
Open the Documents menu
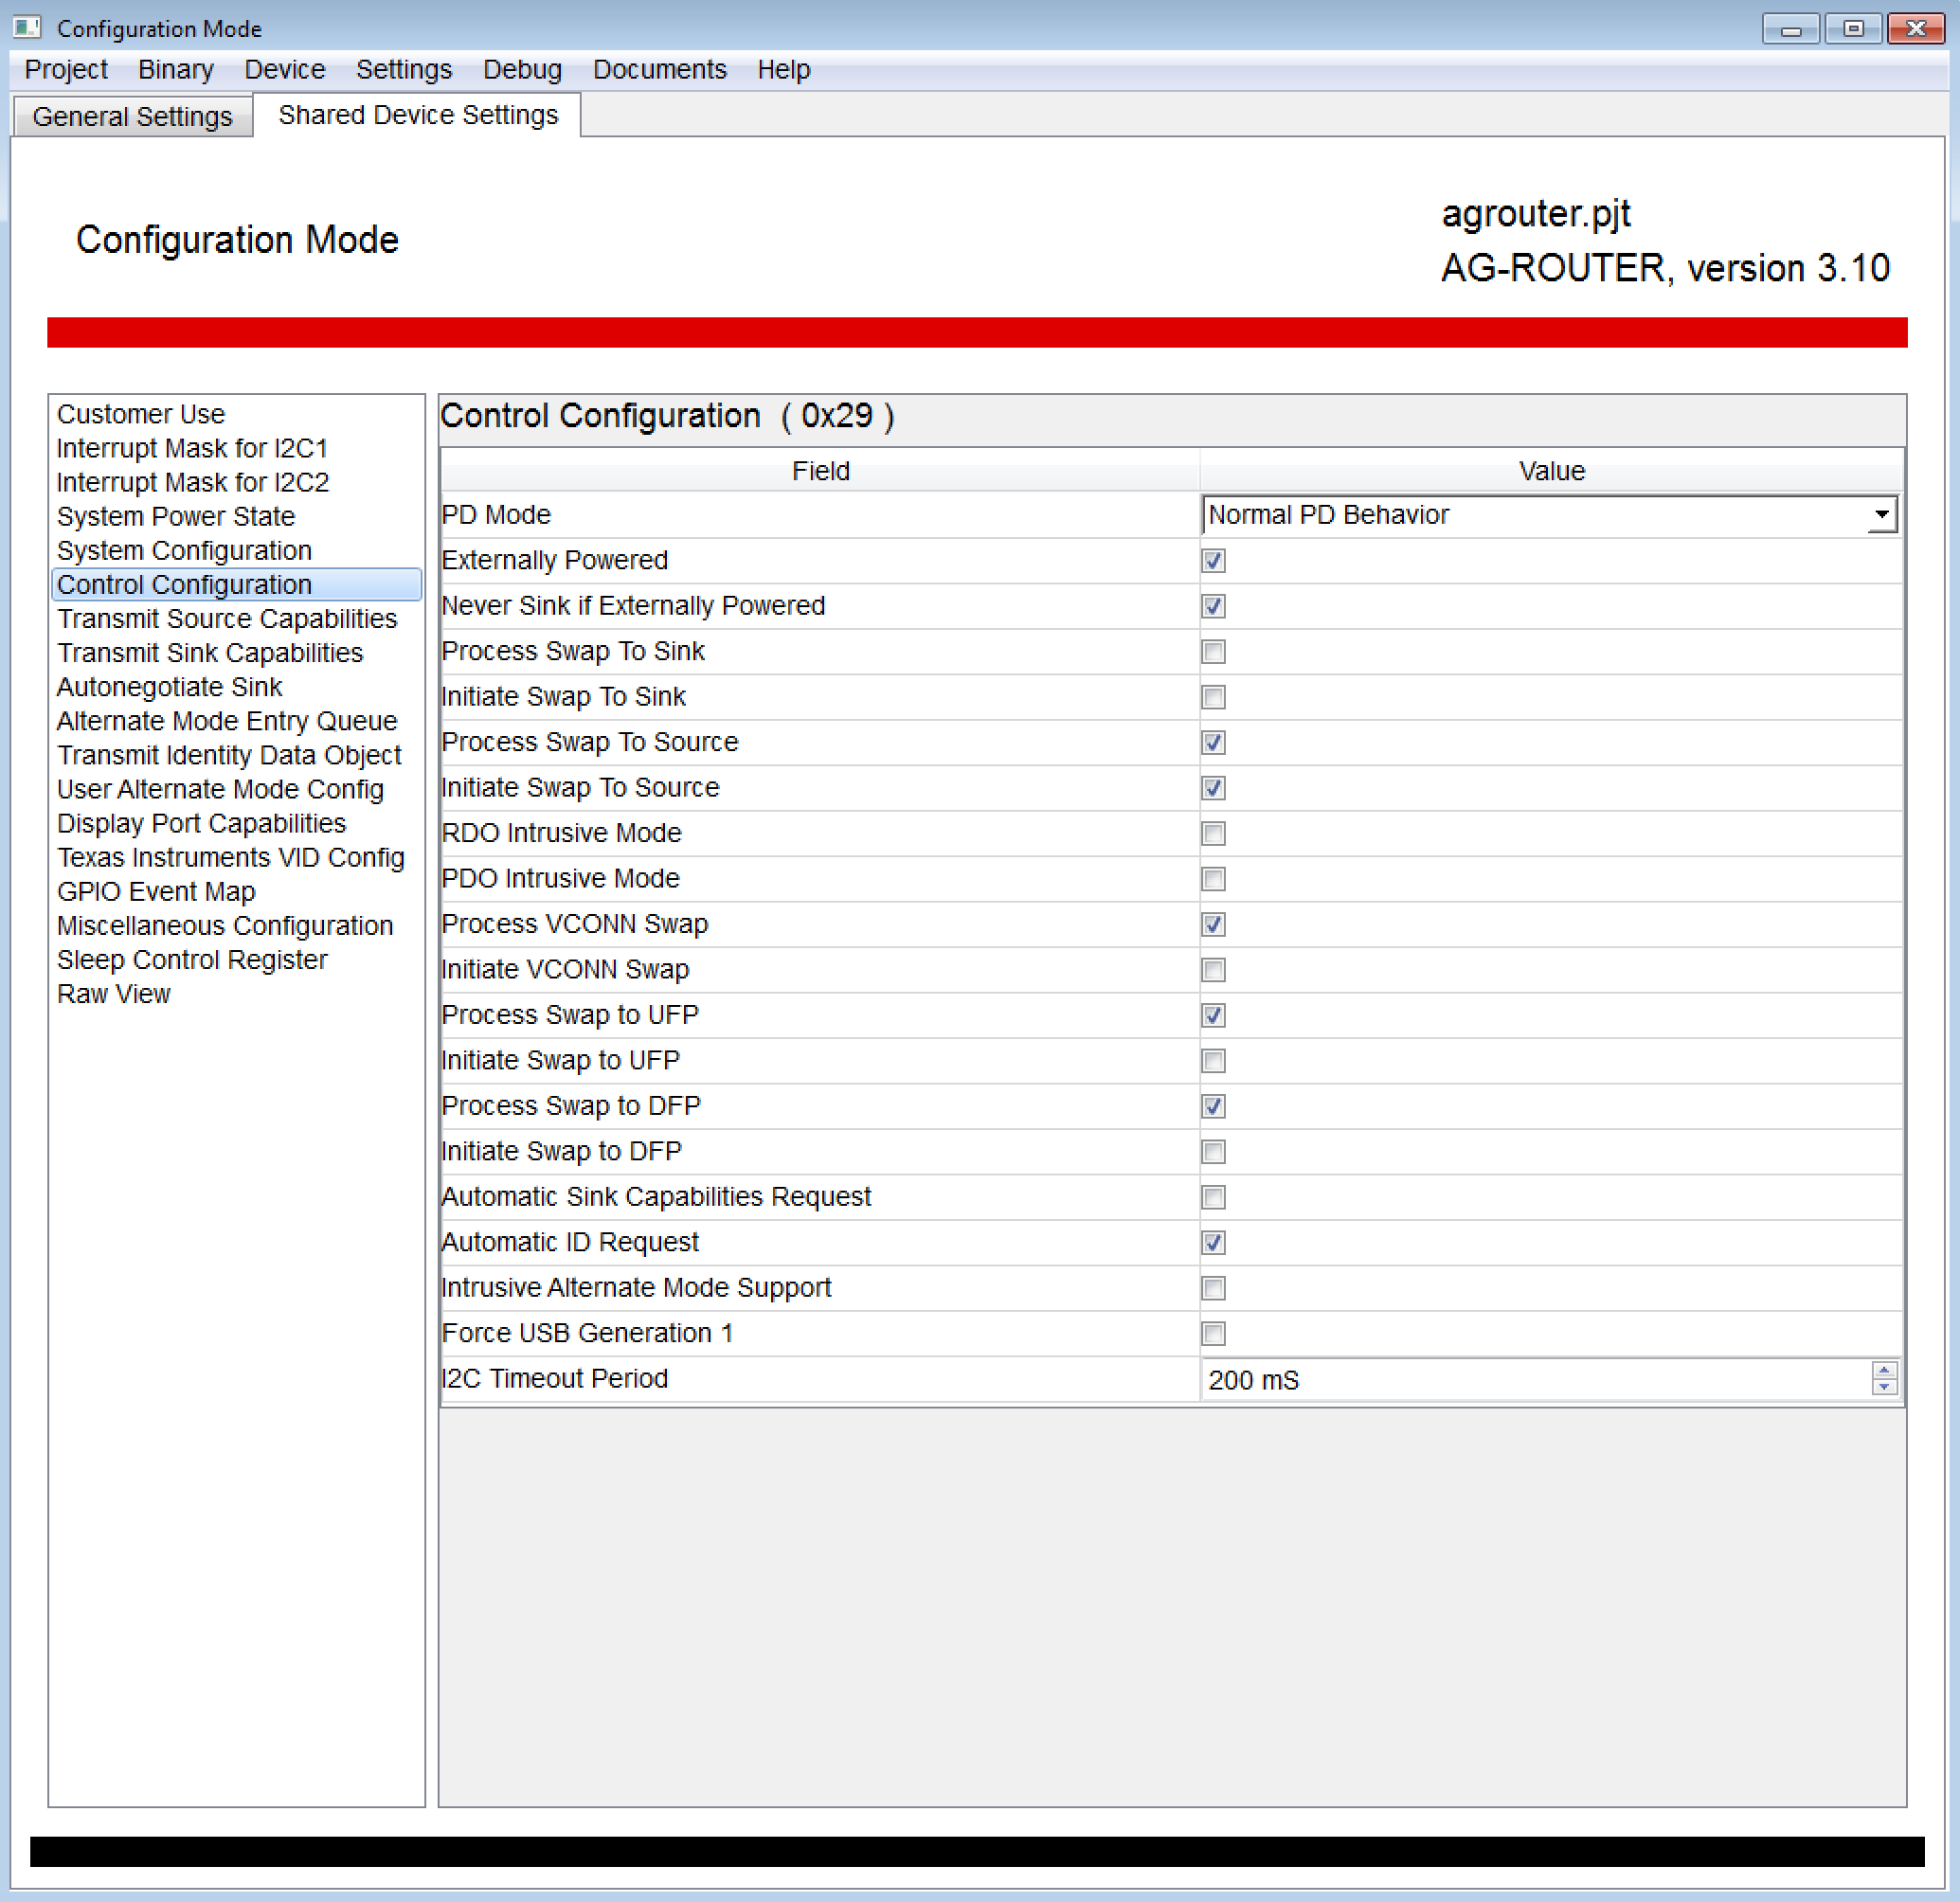(x=660, y=70)
